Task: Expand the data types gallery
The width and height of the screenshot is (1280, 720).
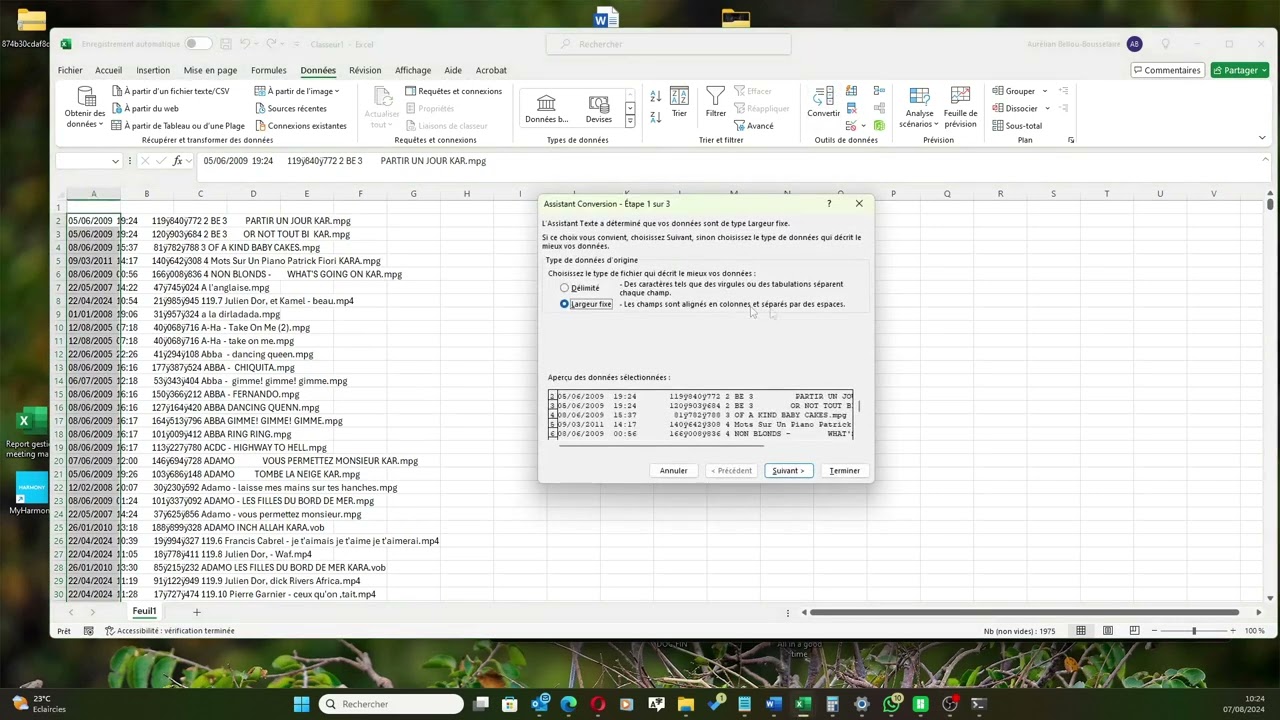Action: click(630, 121)
